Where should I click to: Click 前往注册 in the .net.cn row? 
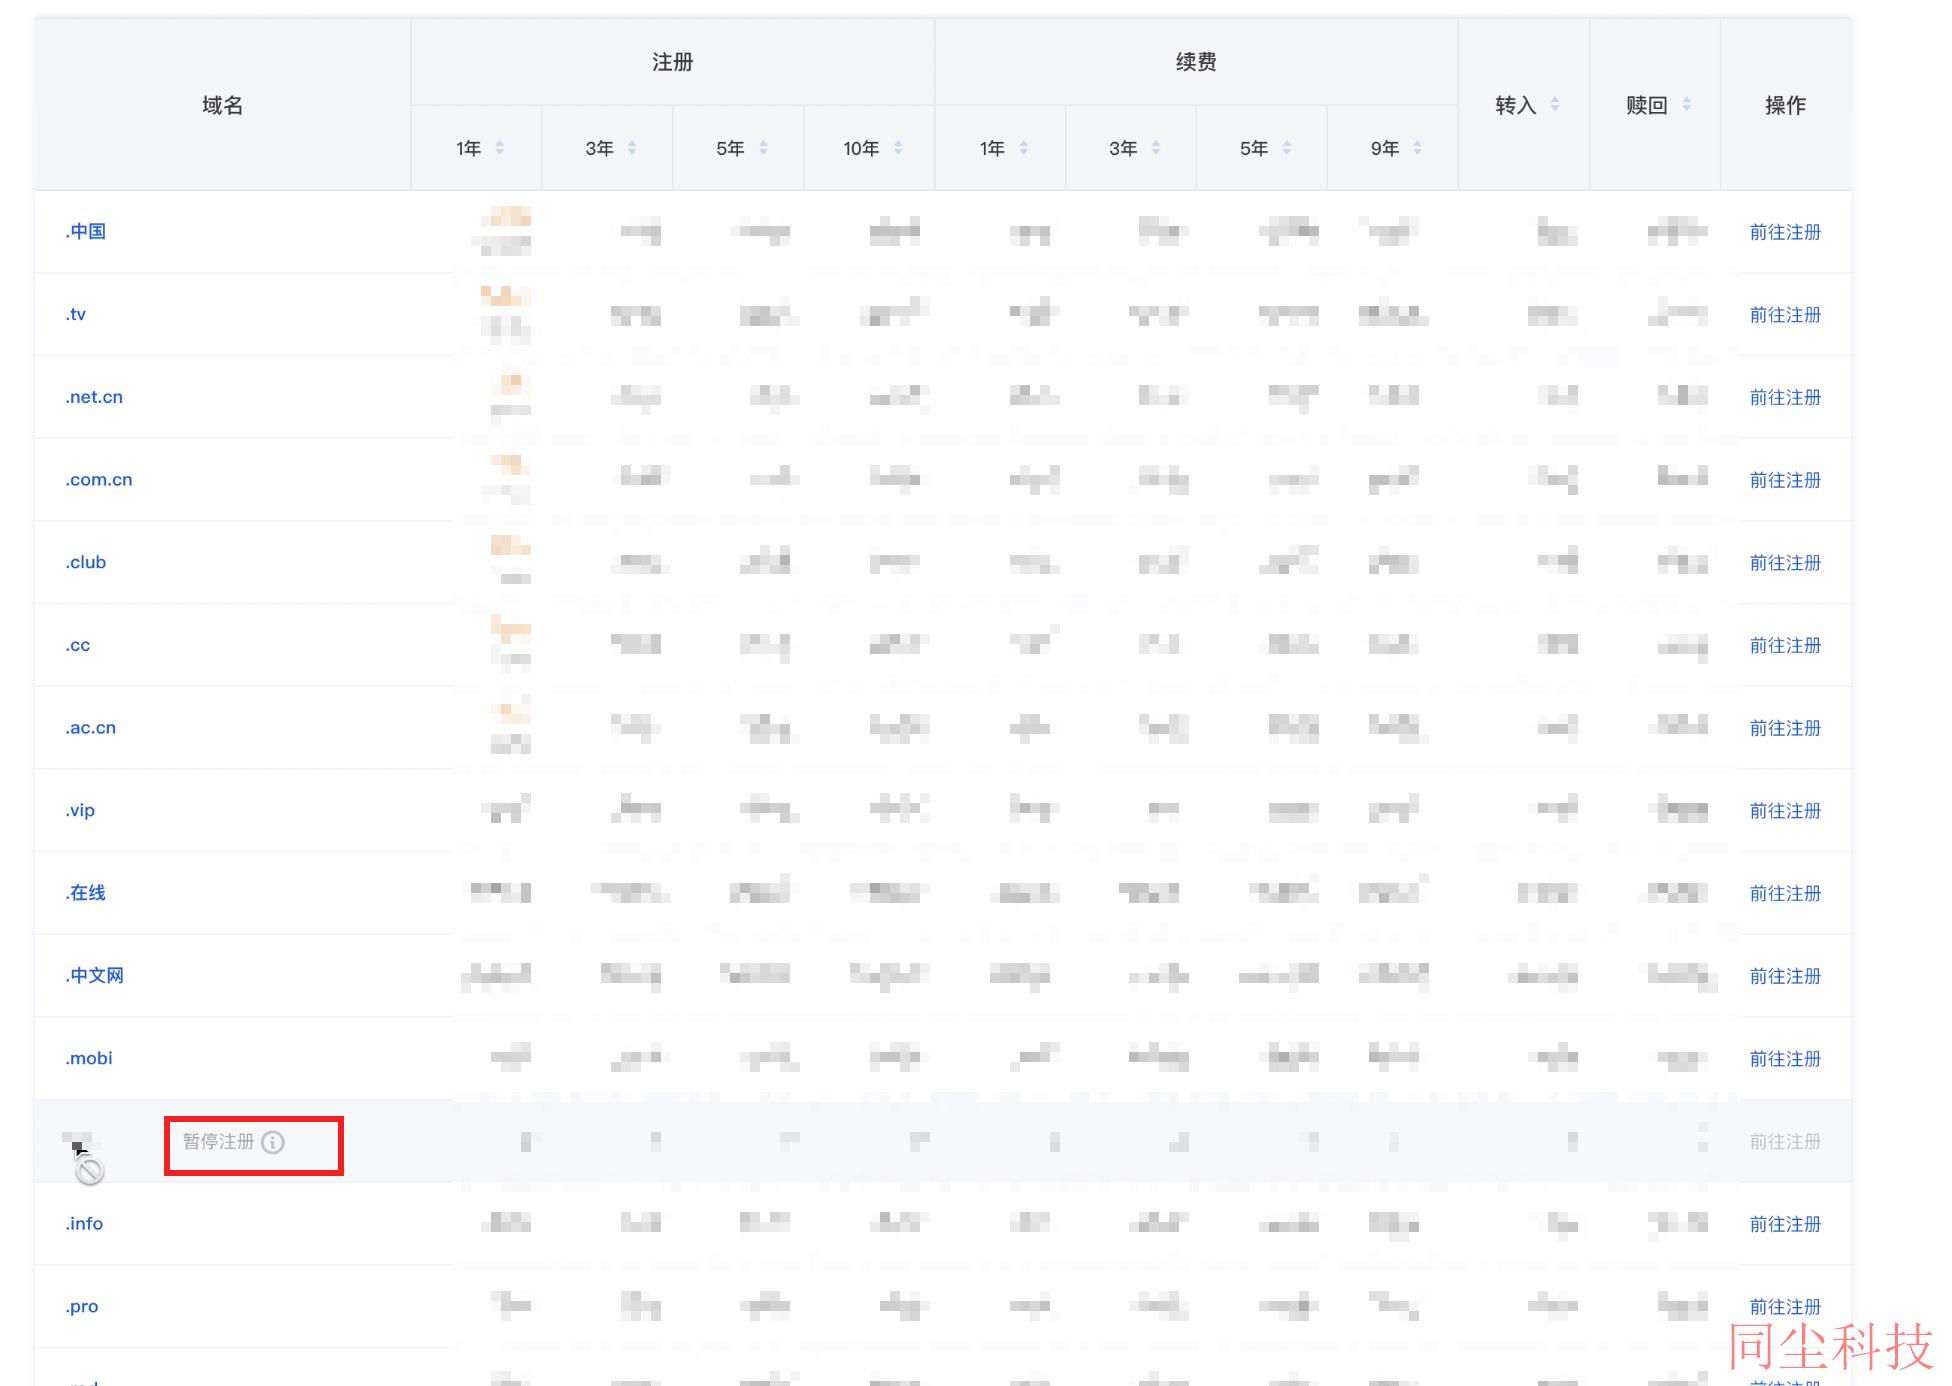pyautogui.click(x=1785, y=398)
